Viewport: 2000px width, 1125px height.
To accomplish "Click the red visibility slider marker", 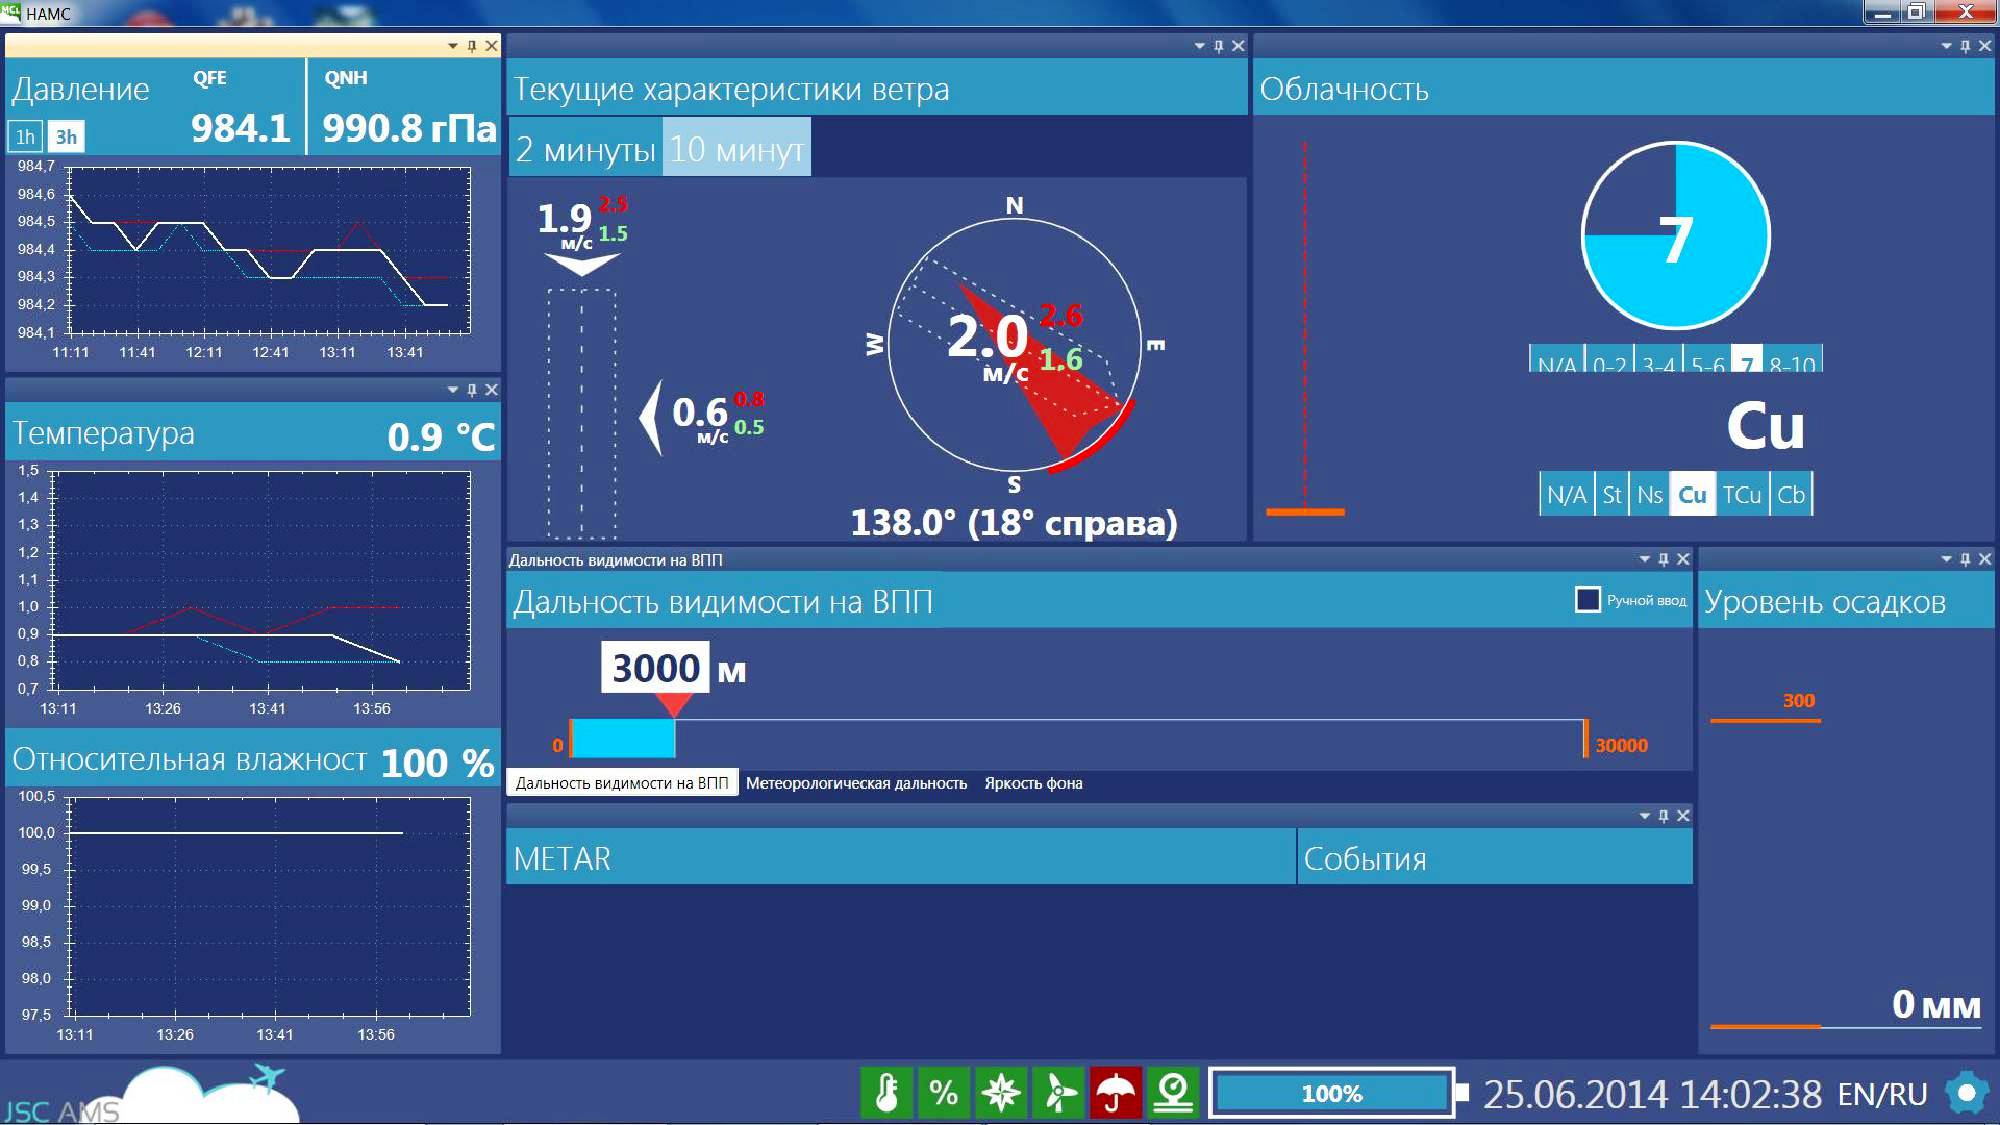I will point(675,705).
